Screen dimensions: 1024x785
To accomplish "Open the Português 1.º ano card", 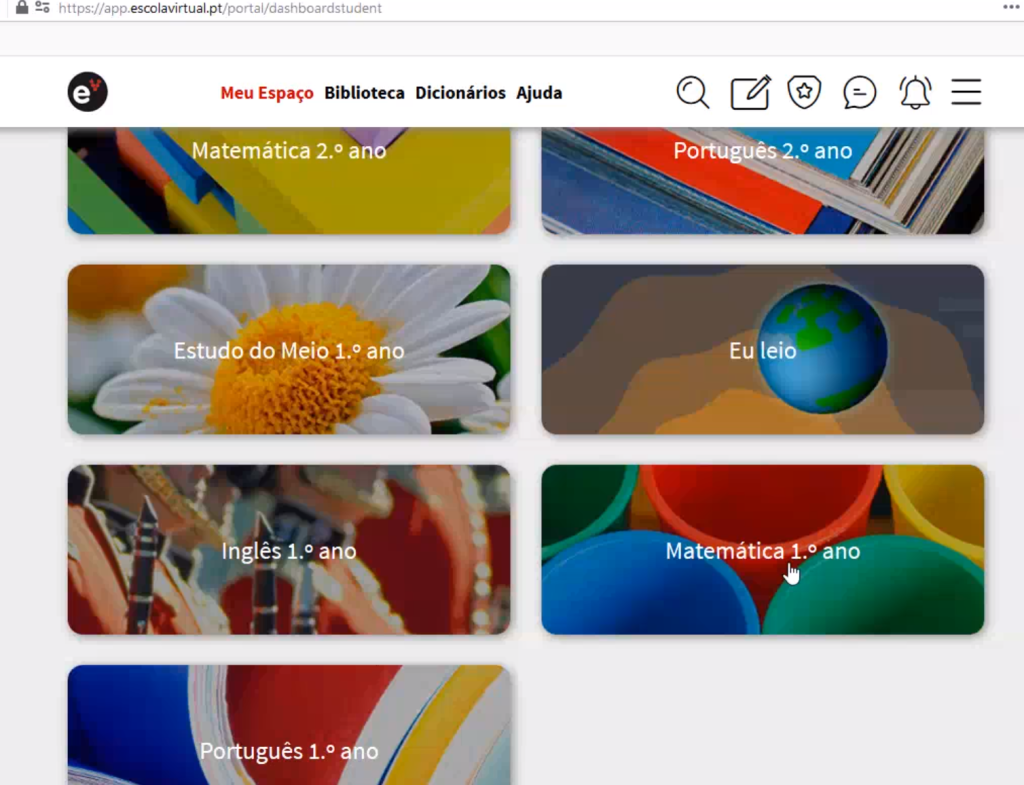I will click(x=289, y=725).
